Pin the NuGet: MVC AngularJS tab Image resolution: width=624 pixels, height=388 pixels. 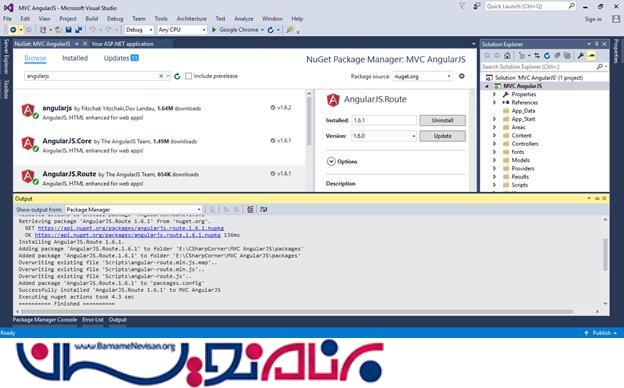pyautogui.click(x=77, y=44)
